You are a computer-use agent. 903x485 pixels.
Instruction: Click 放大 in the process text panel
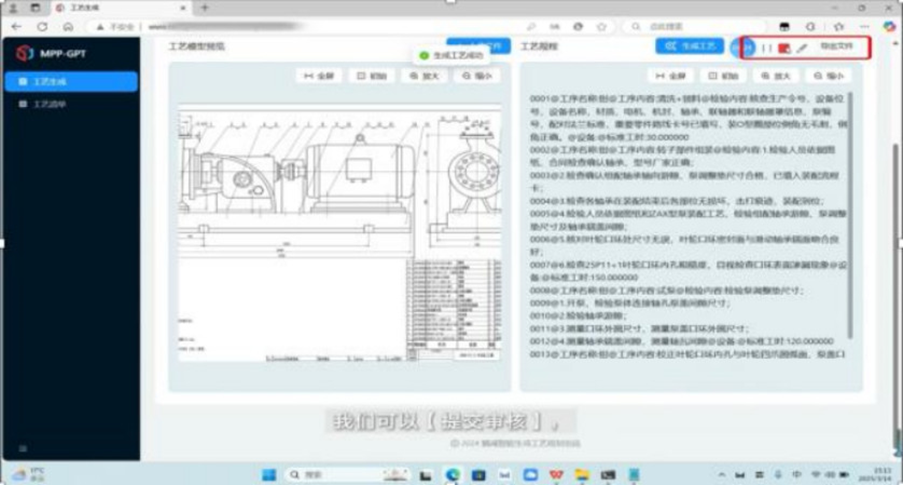click(x=776, y=76)
